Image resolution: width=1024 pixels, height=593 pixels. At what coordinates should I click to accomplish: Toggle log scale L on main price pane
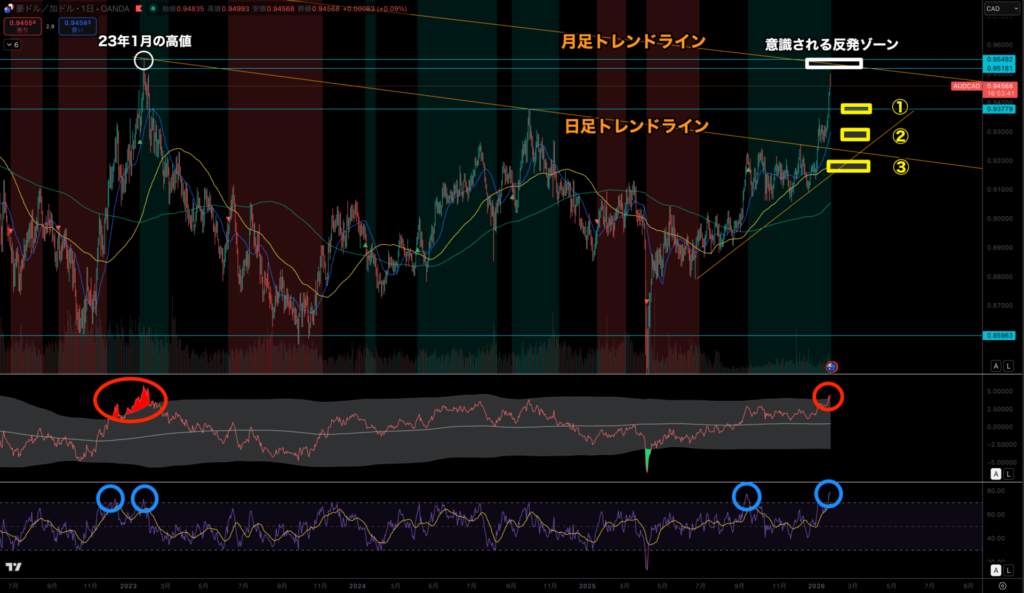(1009, 366)
